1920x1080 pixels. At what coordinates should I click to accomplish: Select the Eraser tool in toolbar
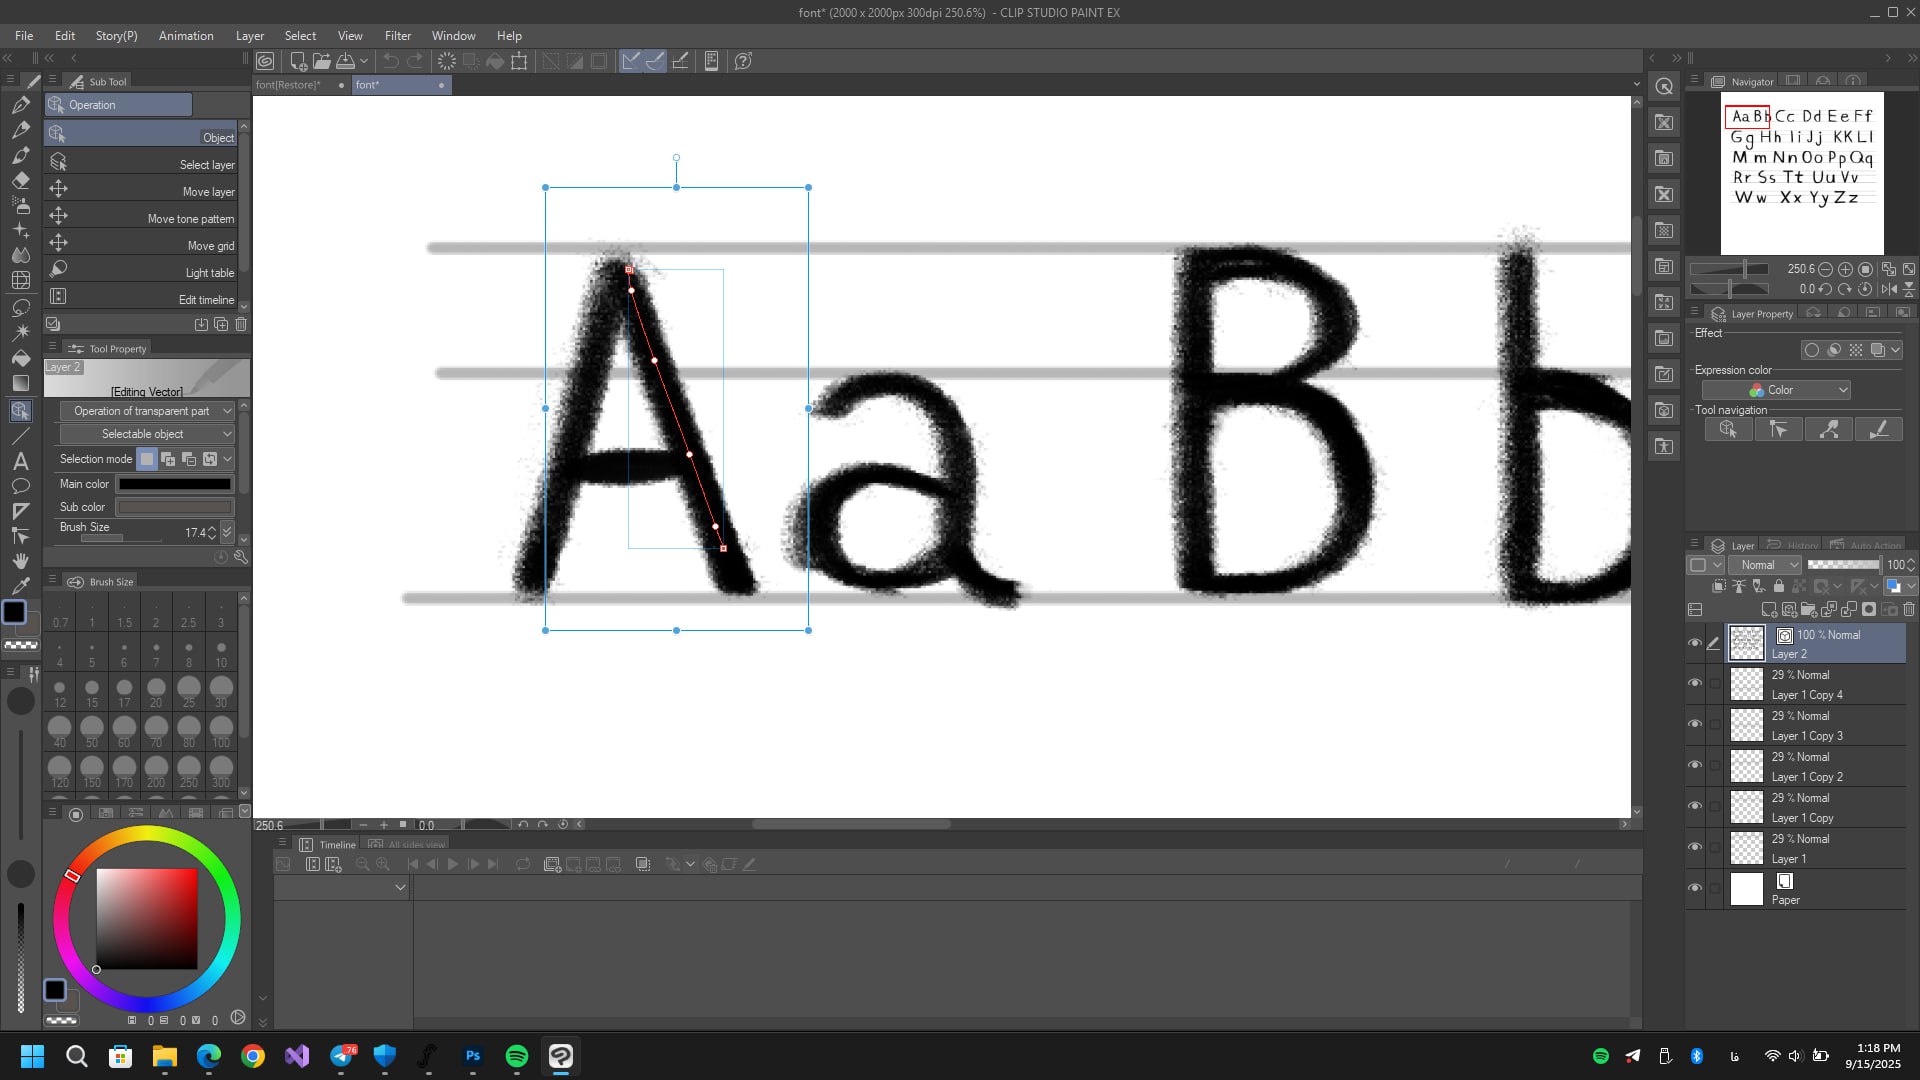coord(20,180)
